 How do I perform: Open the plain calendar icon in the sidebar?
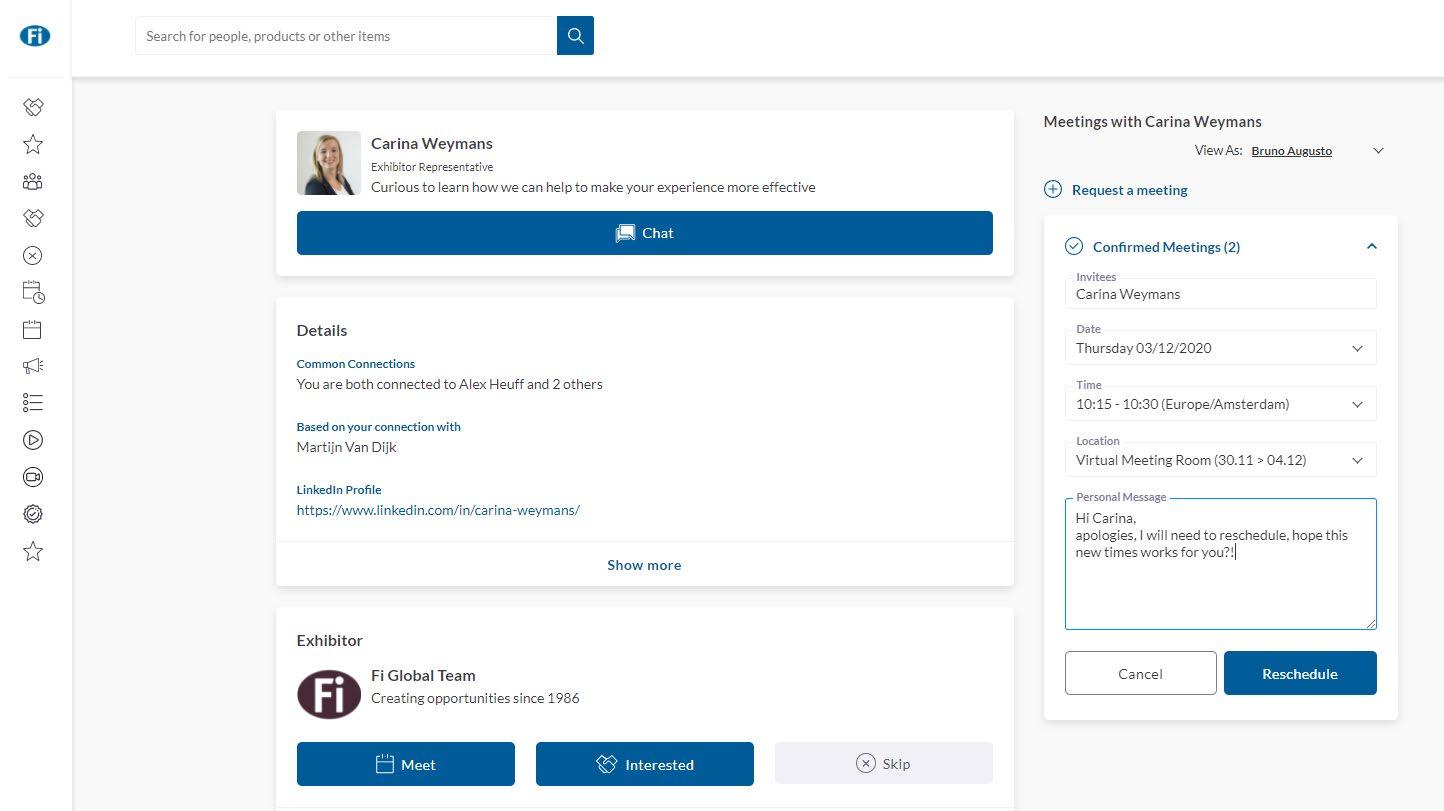(x=33, y=329)
